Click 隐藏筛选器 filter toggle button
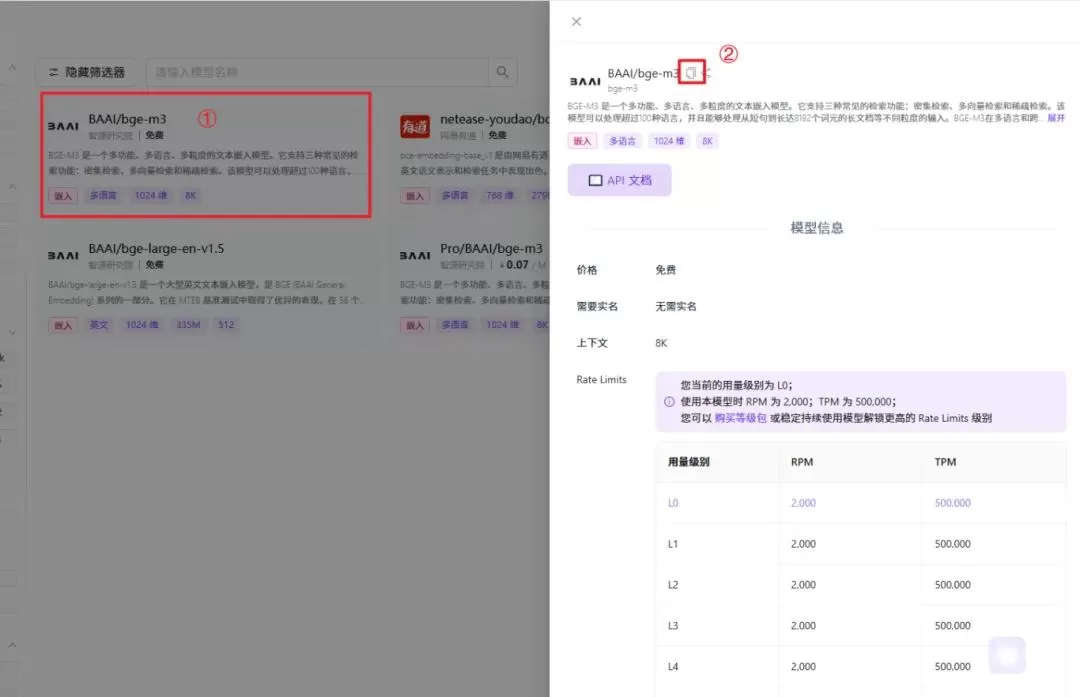 pyautogui.click(x=86, y=72)
